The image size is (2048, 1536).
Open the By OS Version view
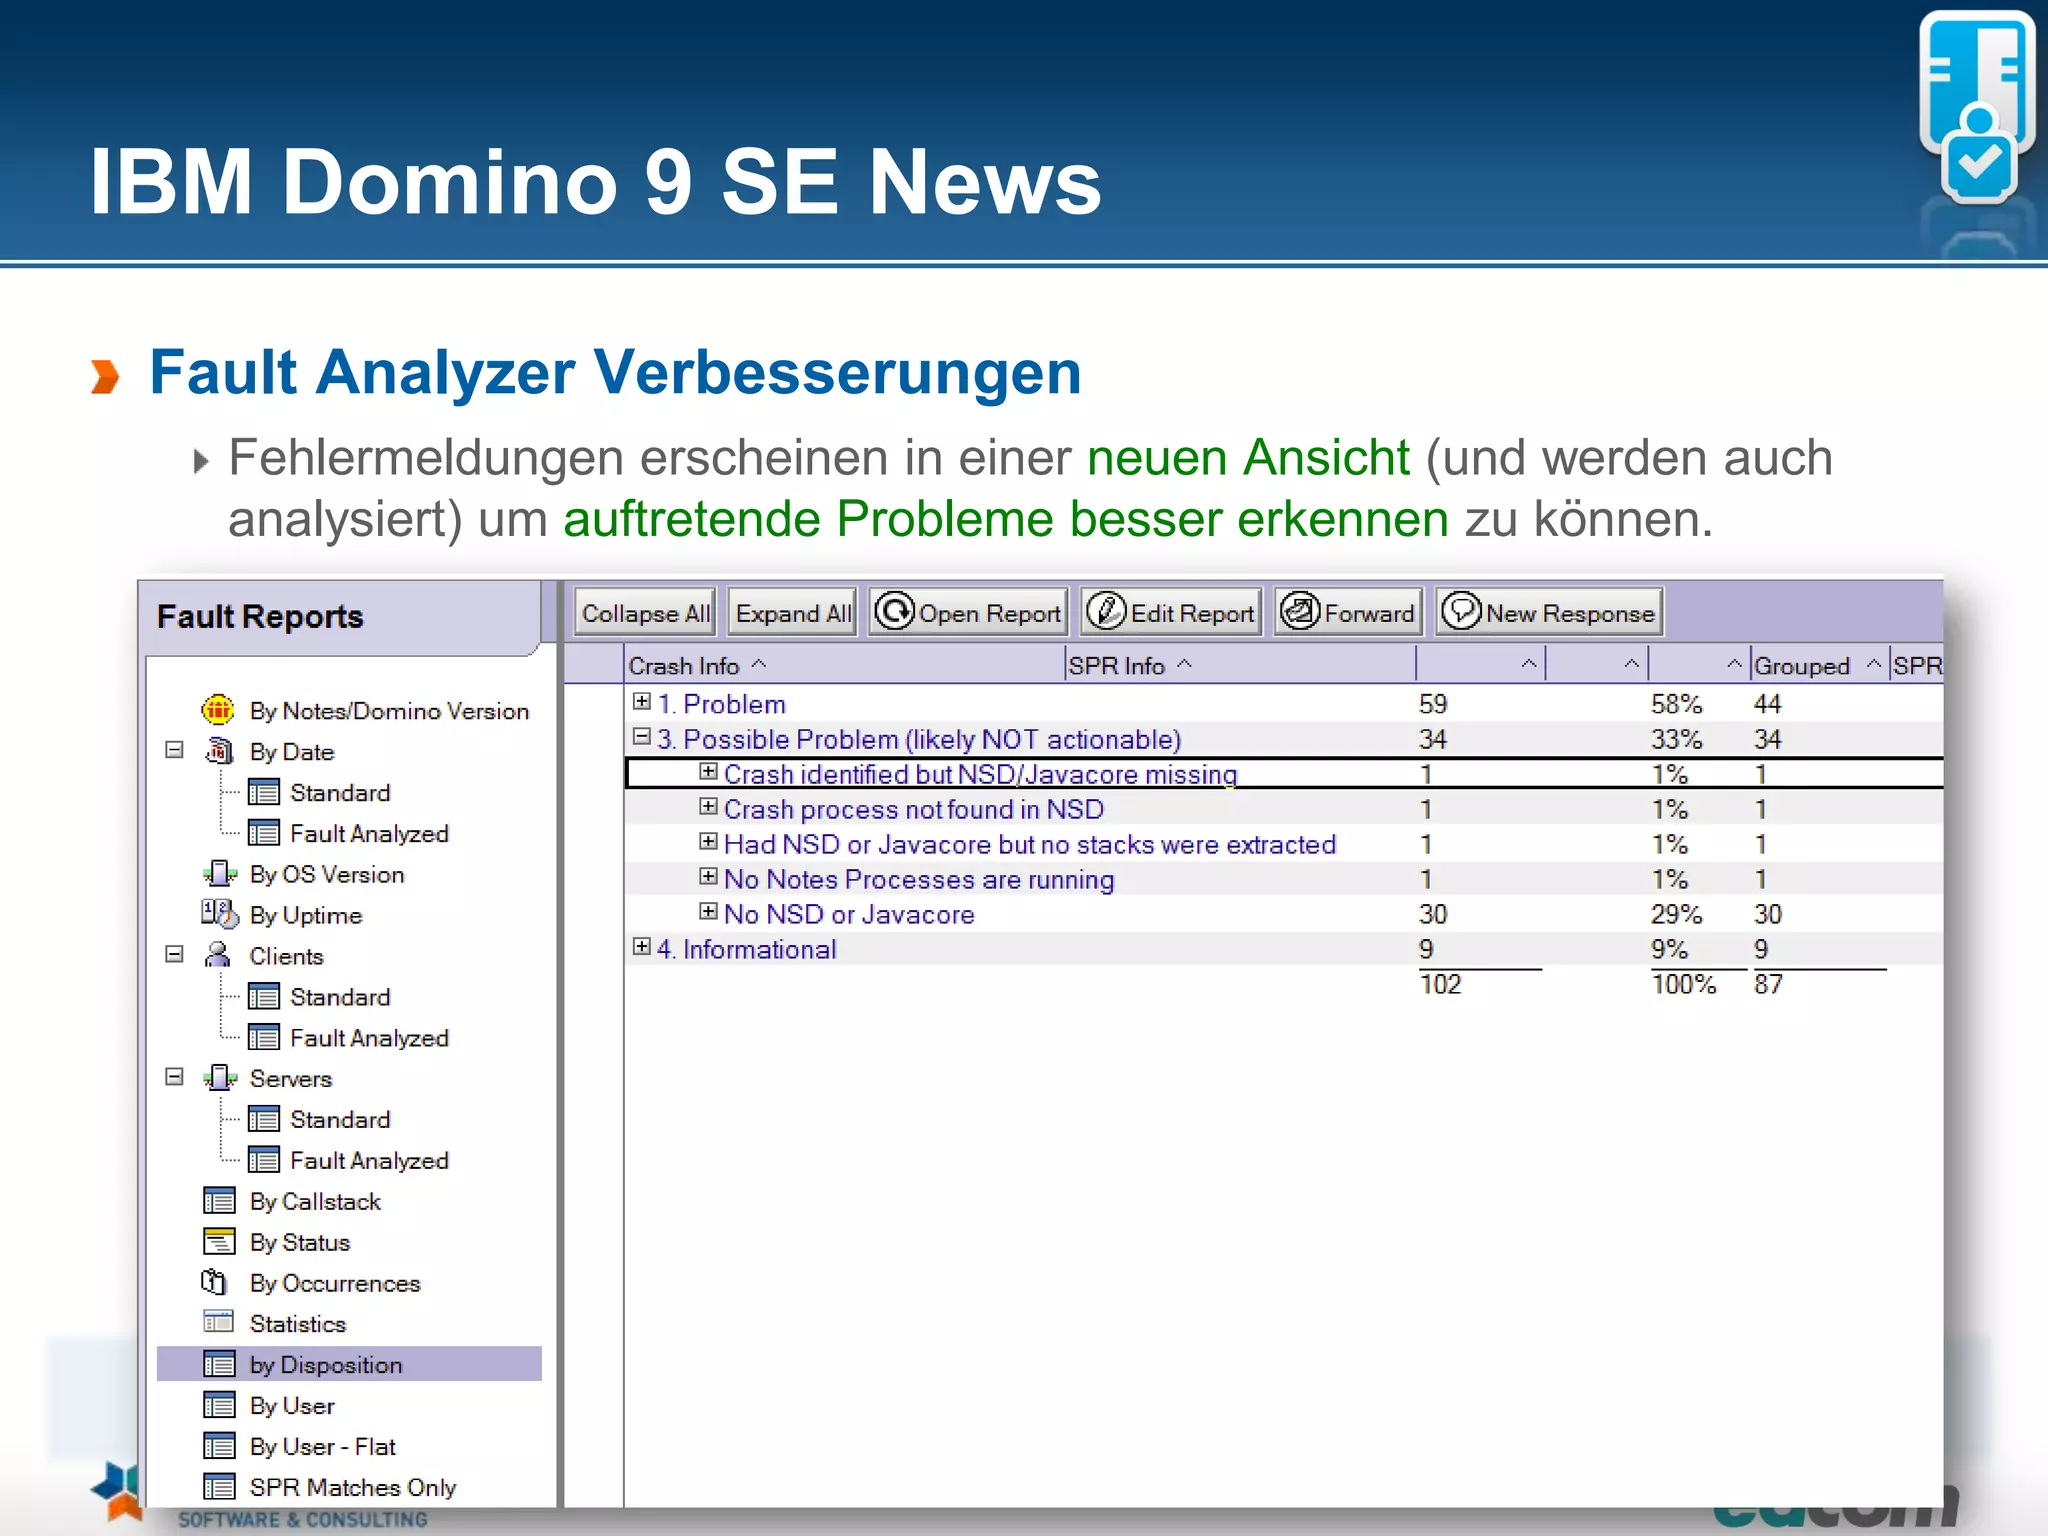point(327,875)
